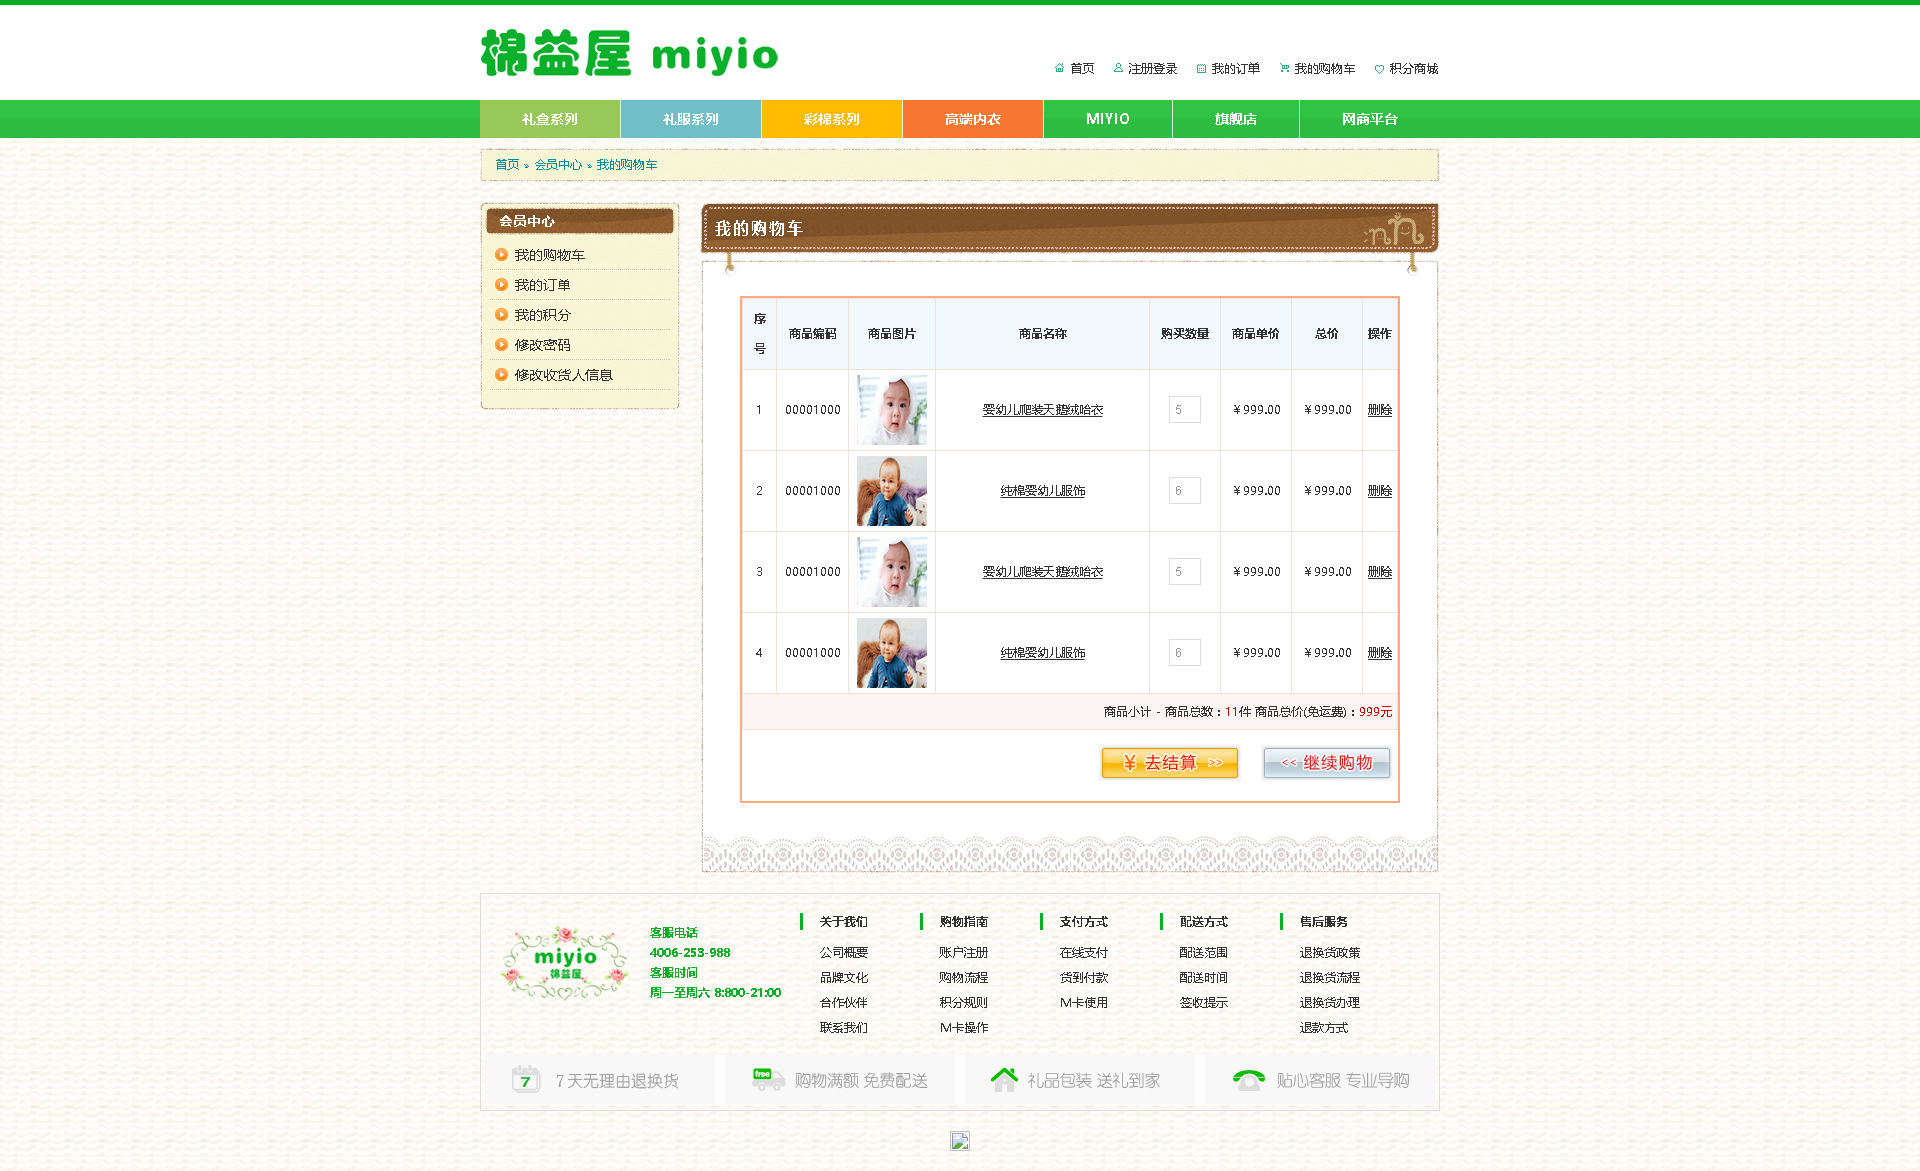The image size is (1920, 1171).
Task: Select the 旗舰店 menu item
Action: click(1235, 119)
